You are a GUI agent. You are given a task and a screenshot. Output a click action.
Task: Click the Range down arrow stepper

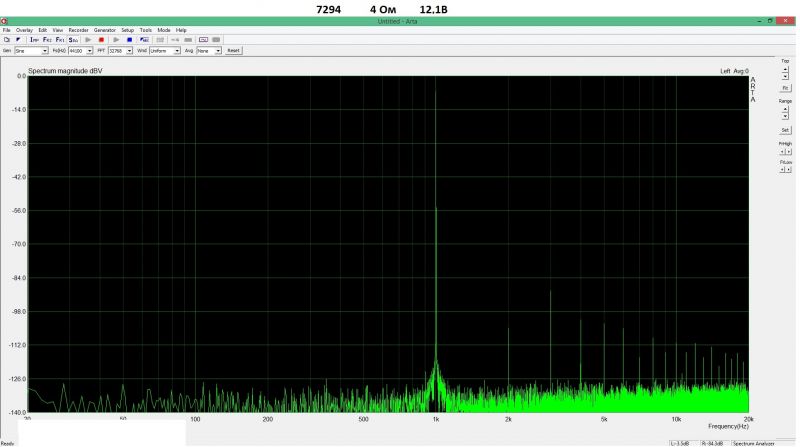(x=785, y=116)
